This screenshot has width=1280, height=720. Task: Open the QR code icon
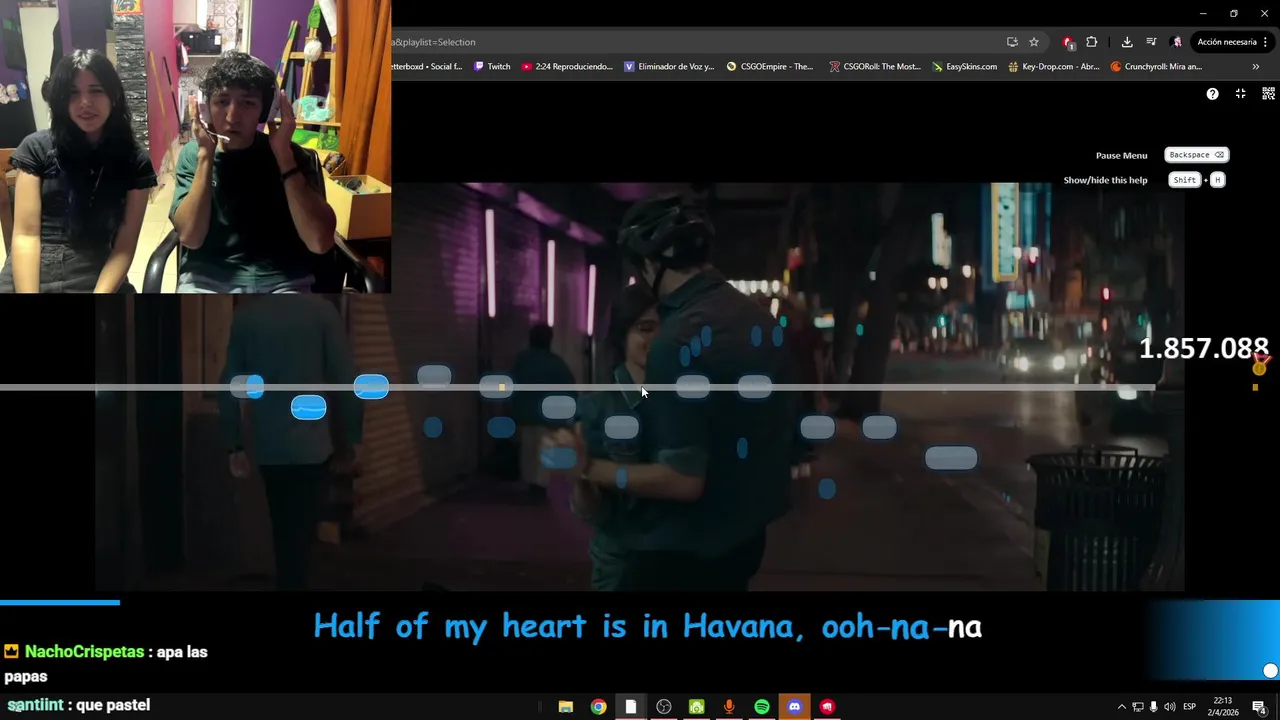tap(1268, 93)
